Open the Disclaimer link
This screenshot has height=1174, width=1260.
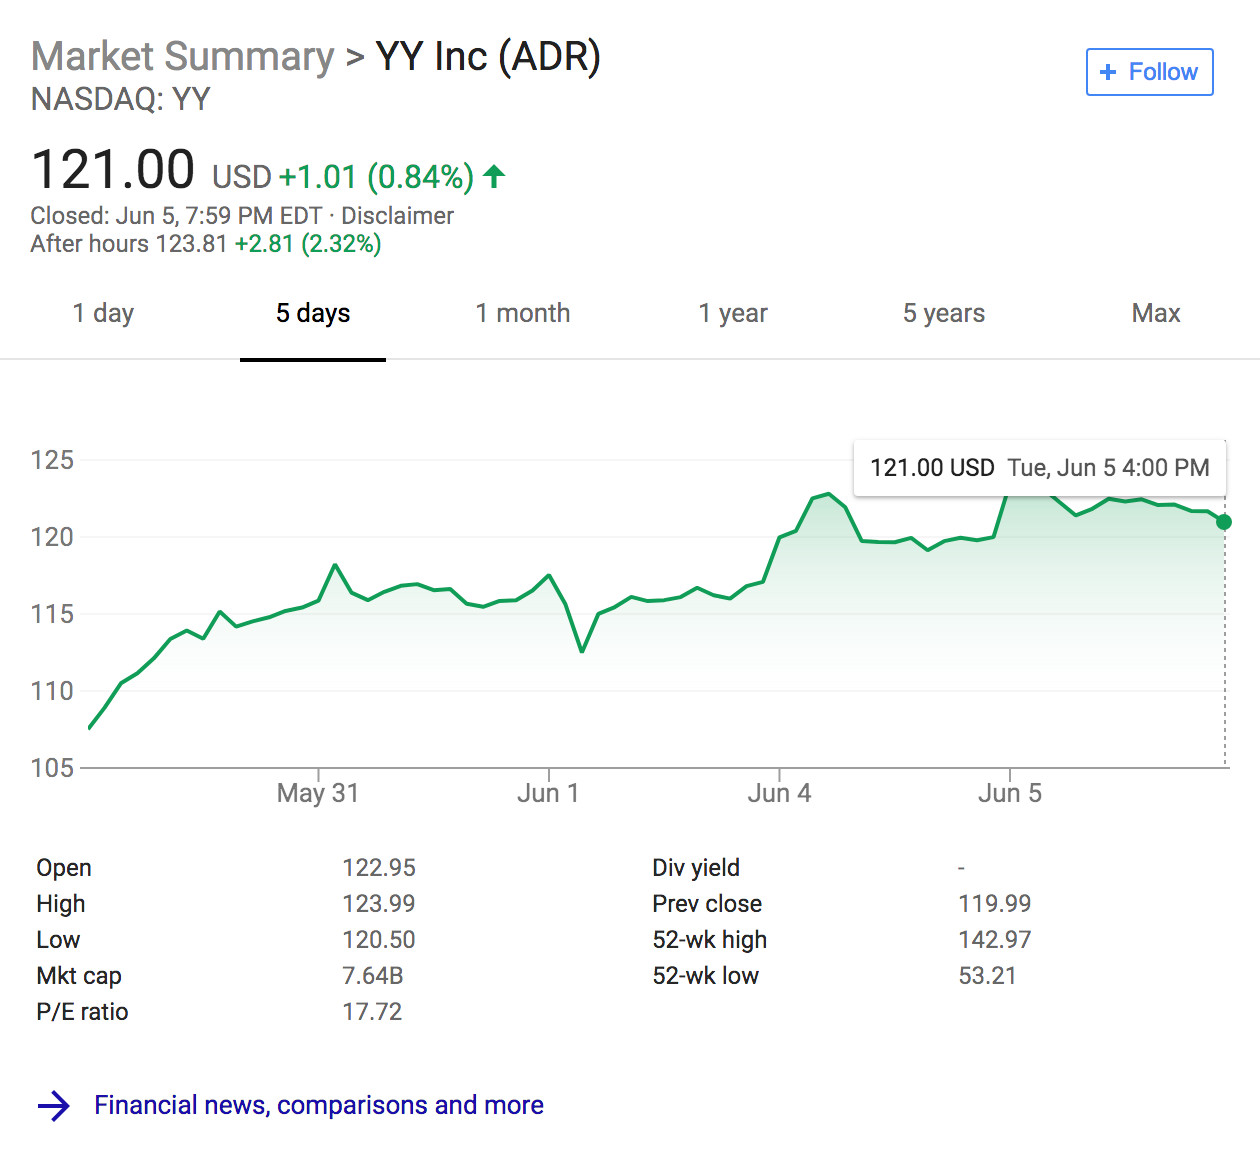(397, 215)
